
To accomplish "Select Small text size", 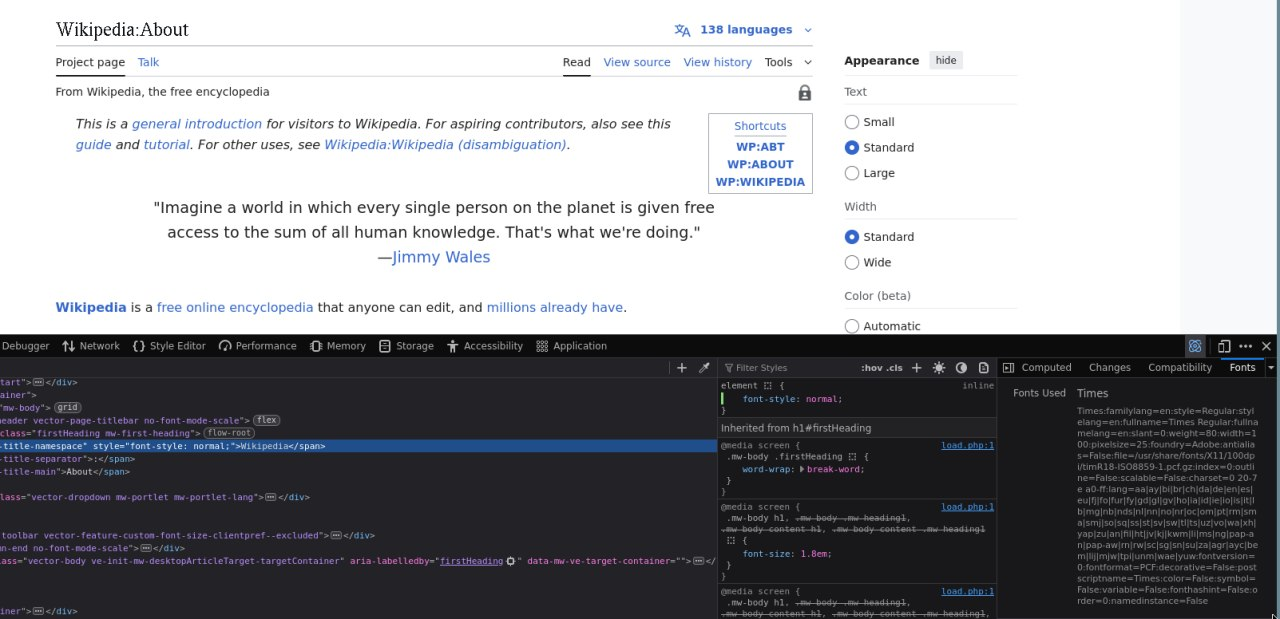I will [x=852, y=122].
